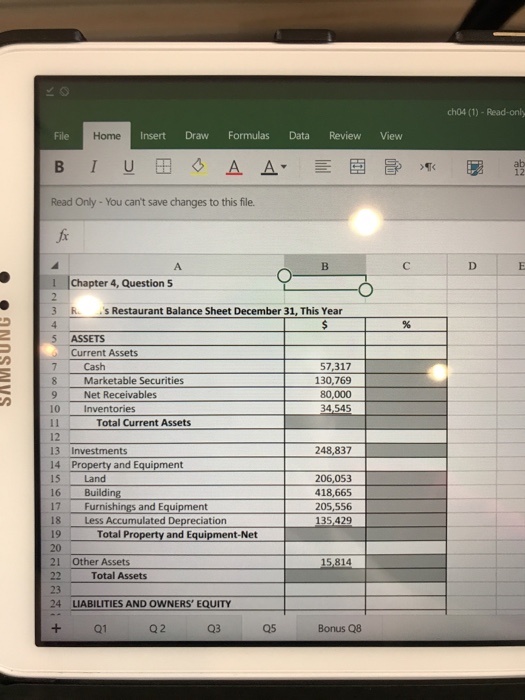Open the Formulas ribbon tab
Screen dimensions: 525x700
pyautogui.click(x=249, y=136)
